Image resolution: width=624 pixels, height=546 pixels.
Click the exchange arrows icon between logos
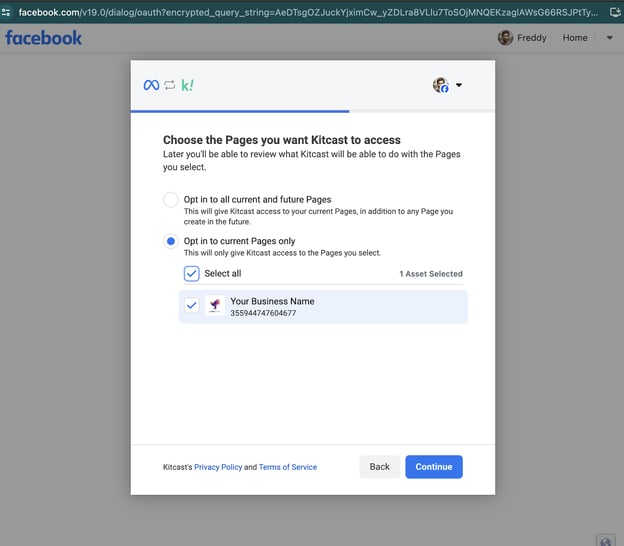pos(170,85)
